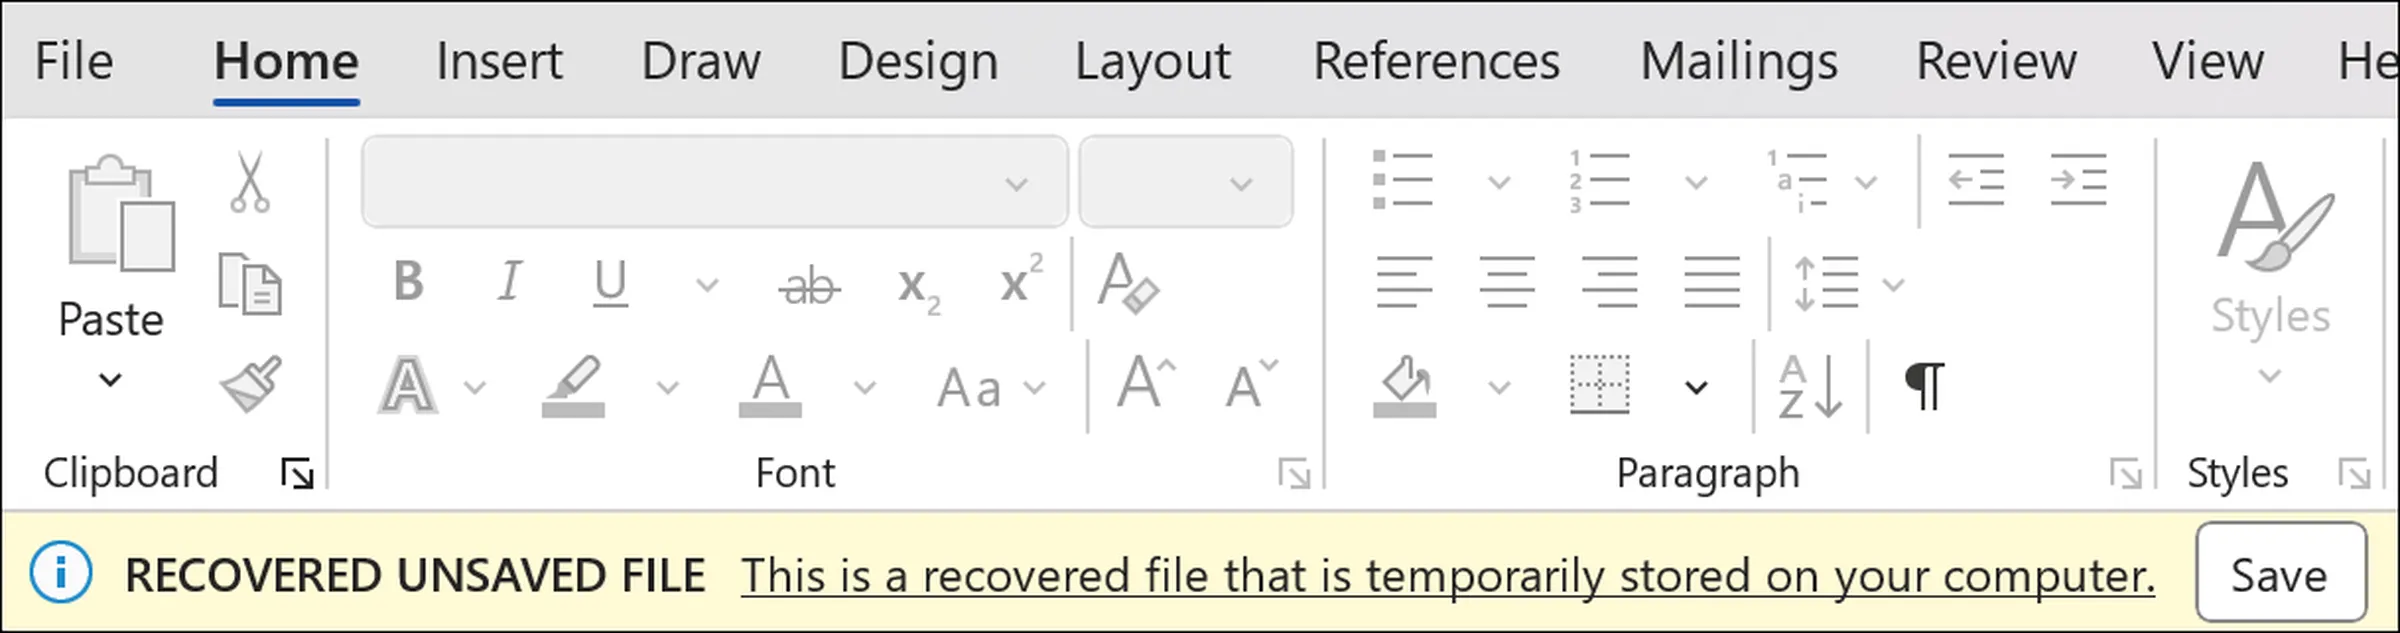Viewport: 2400px width, 633px height.
Task: Switch to the Insert tab
Action: (x=499, y=61)
